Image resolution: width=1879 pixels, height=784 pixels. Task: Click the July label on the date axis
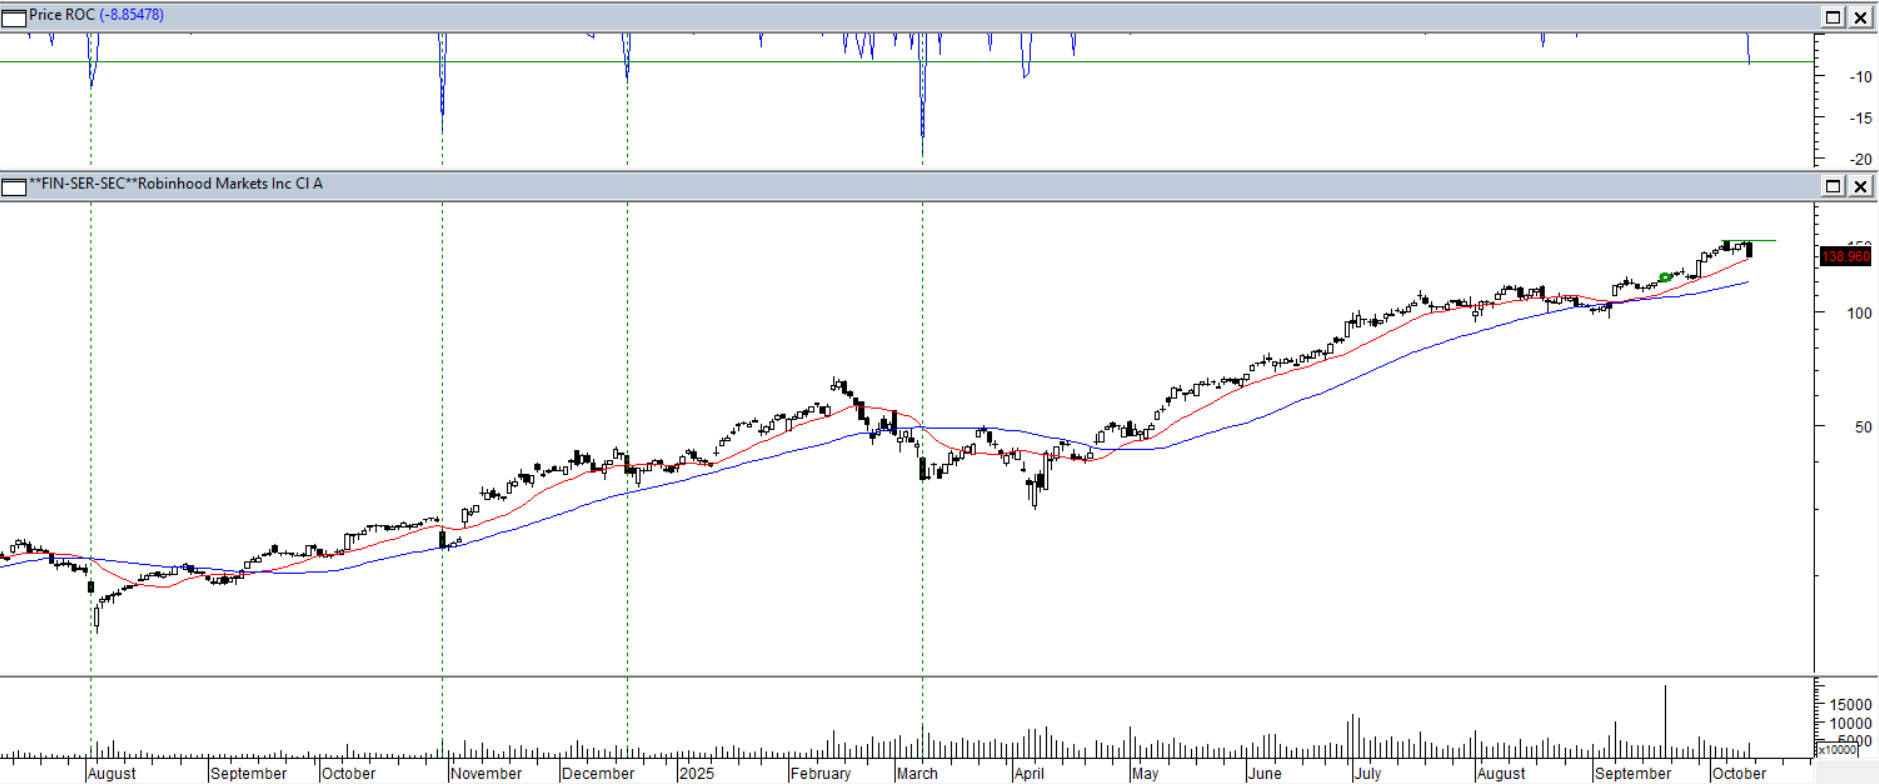tap(1367, 774)
